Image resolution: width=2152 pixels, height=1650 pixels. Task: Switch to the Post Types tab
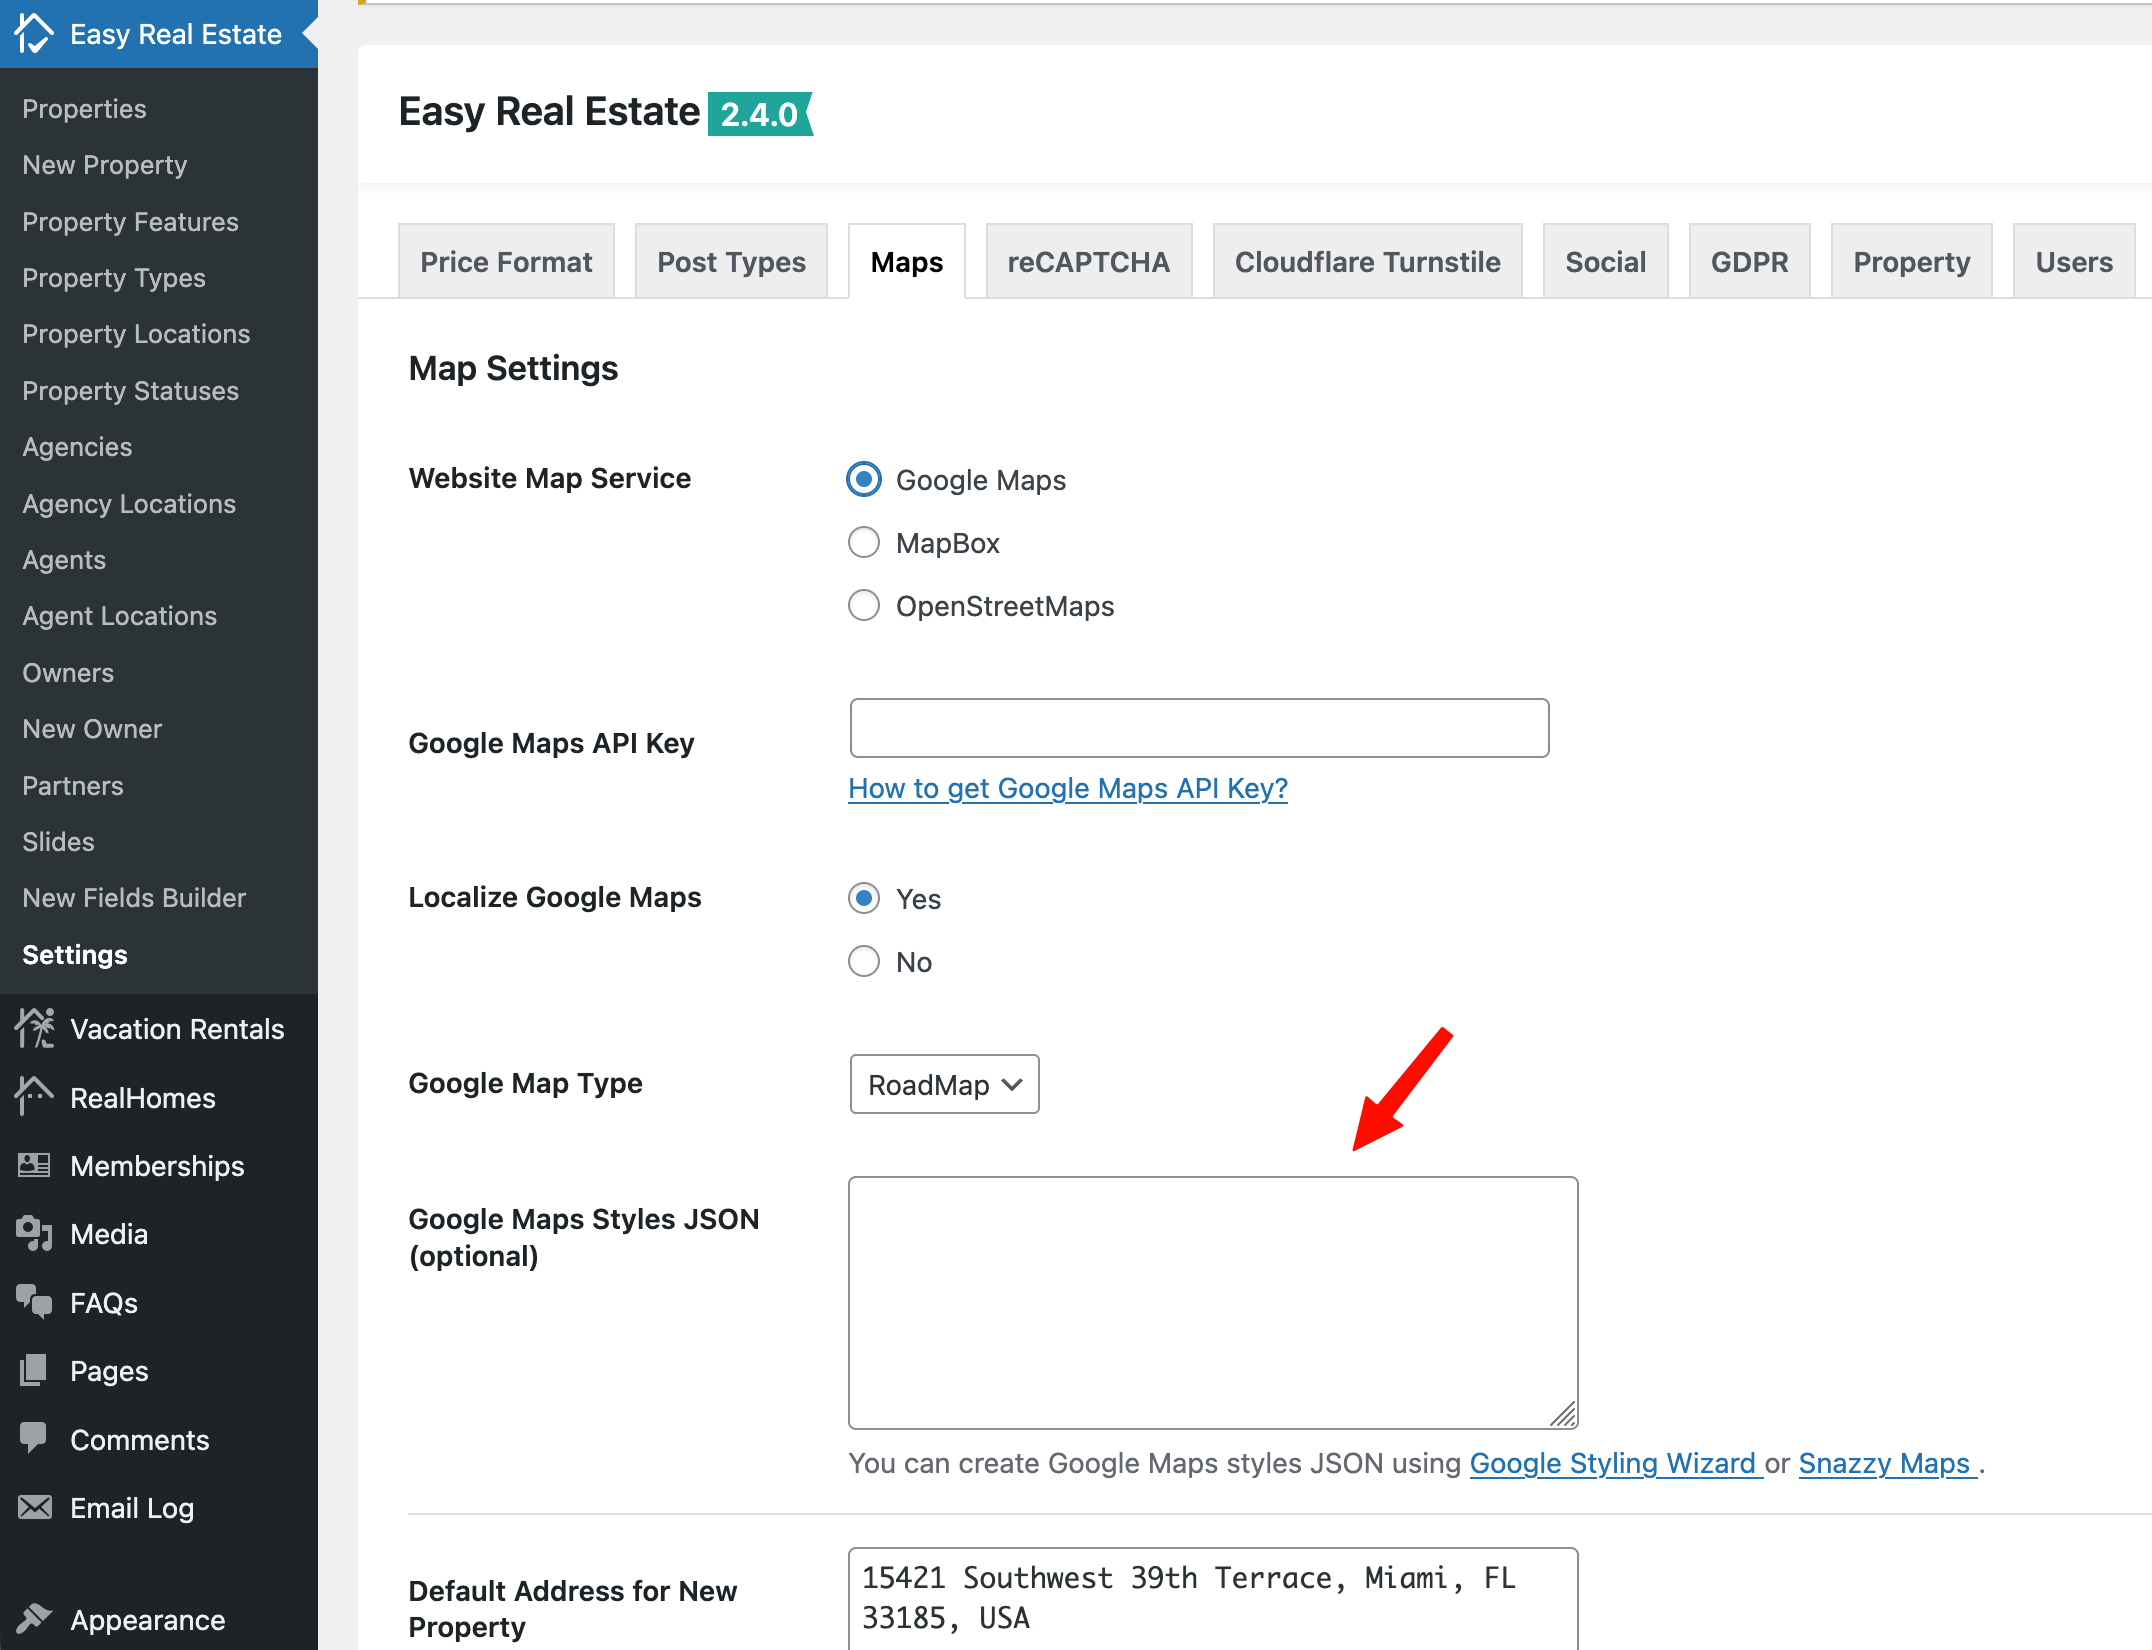(x=731, y=261)
